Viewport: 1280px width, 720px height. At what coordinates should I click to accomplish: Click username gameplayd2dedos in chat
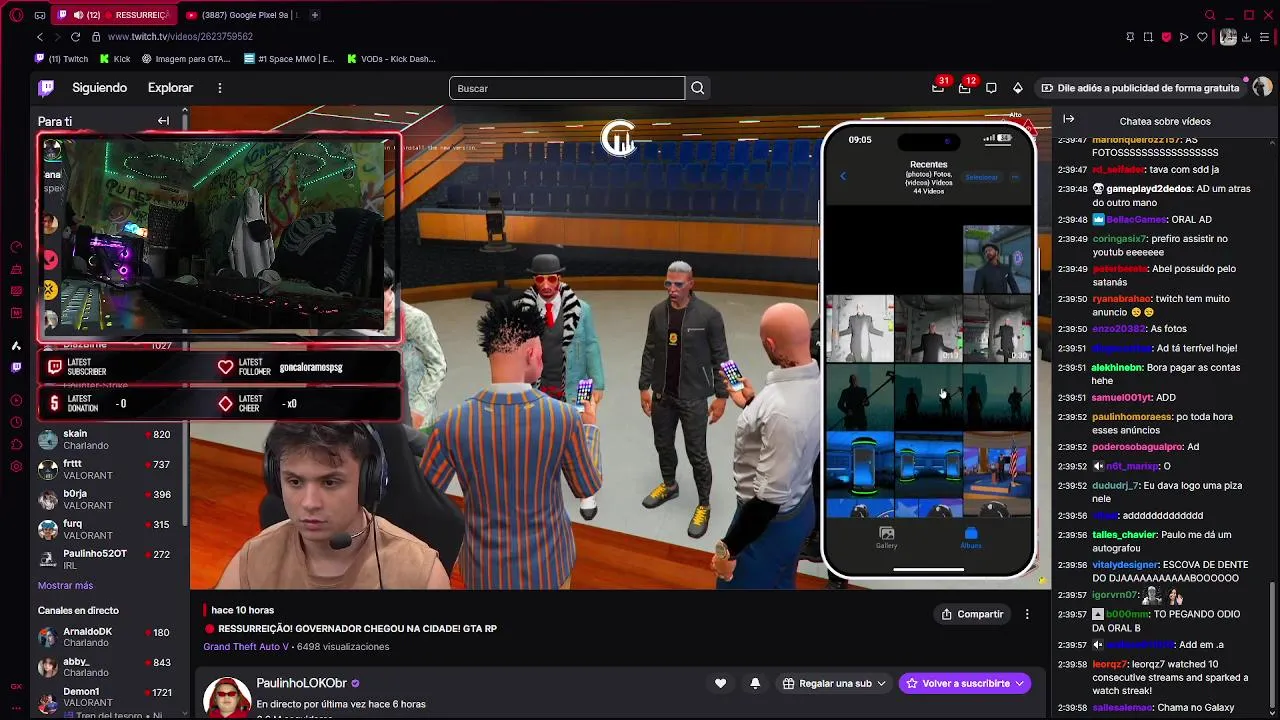pyautogui.click(x=1148, y=189)
